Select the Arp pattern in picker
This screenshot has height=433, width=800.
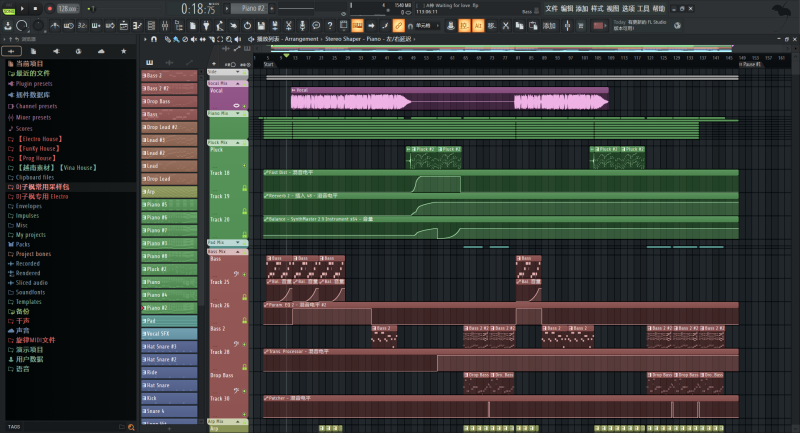click(x=169, y=192)
